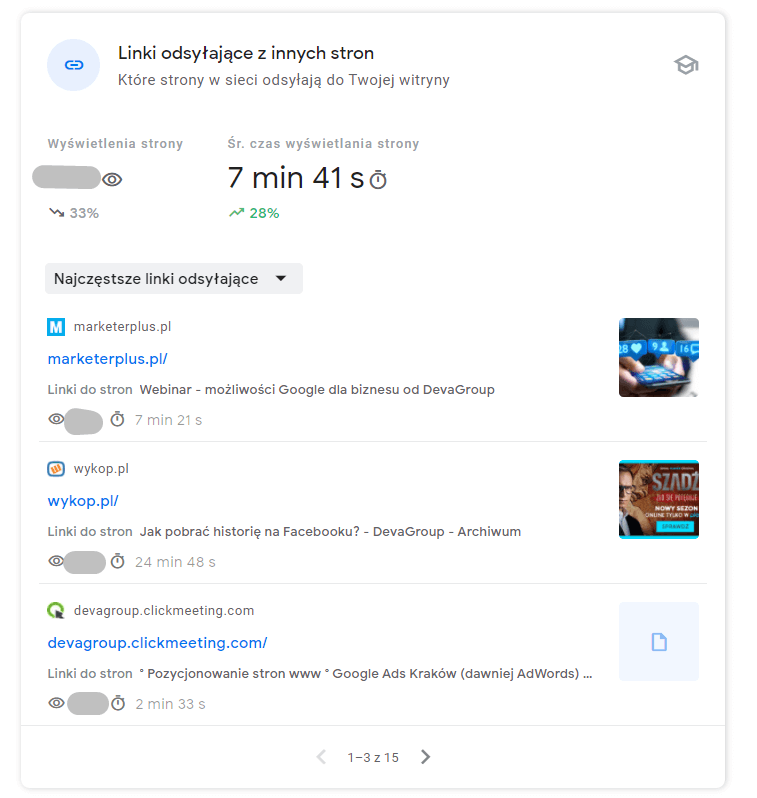Click the eye icon beside page views total
This screenshot has height=798, width=757.
pos(112,180)
